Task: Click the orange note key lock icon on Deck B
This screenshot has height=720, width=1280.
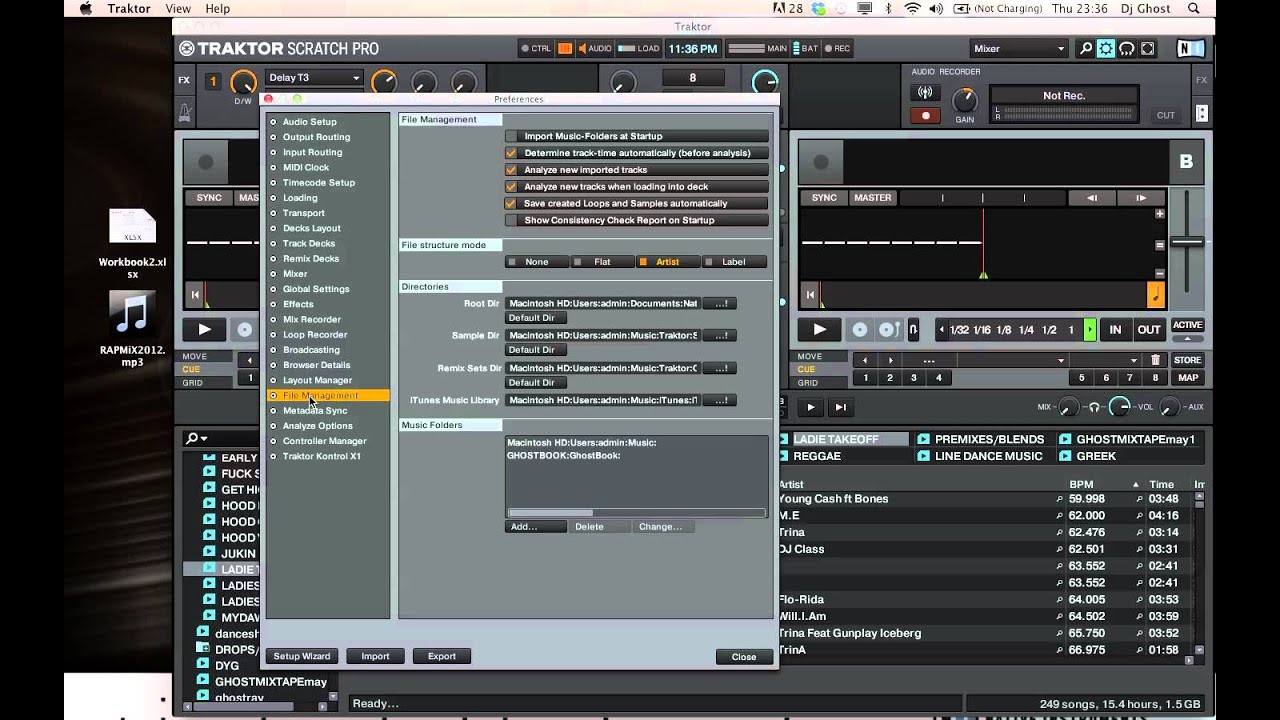Action: [1156, 295]
